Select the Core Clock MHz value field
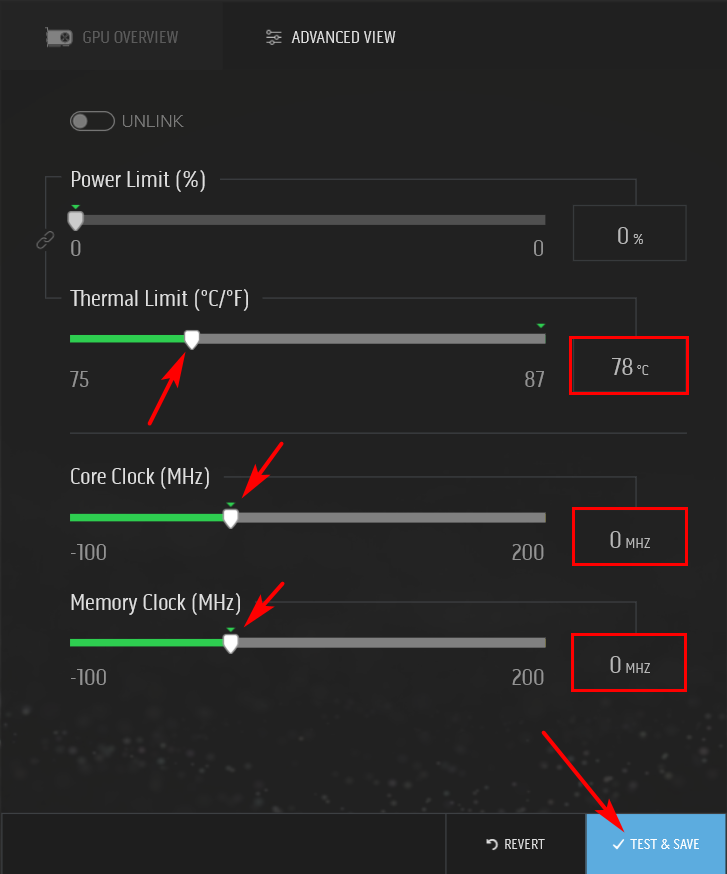Screen dimensions: 727x874 629,540
